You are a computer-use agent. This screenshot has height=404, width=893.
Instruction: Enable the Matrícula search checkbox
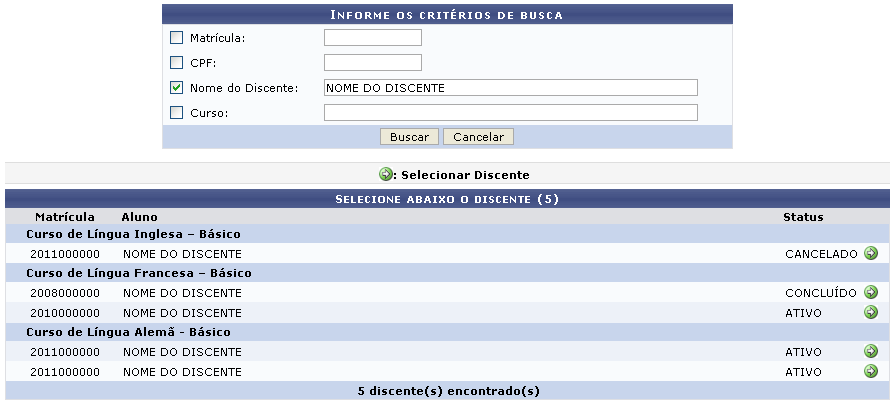[x=177, y=38]
